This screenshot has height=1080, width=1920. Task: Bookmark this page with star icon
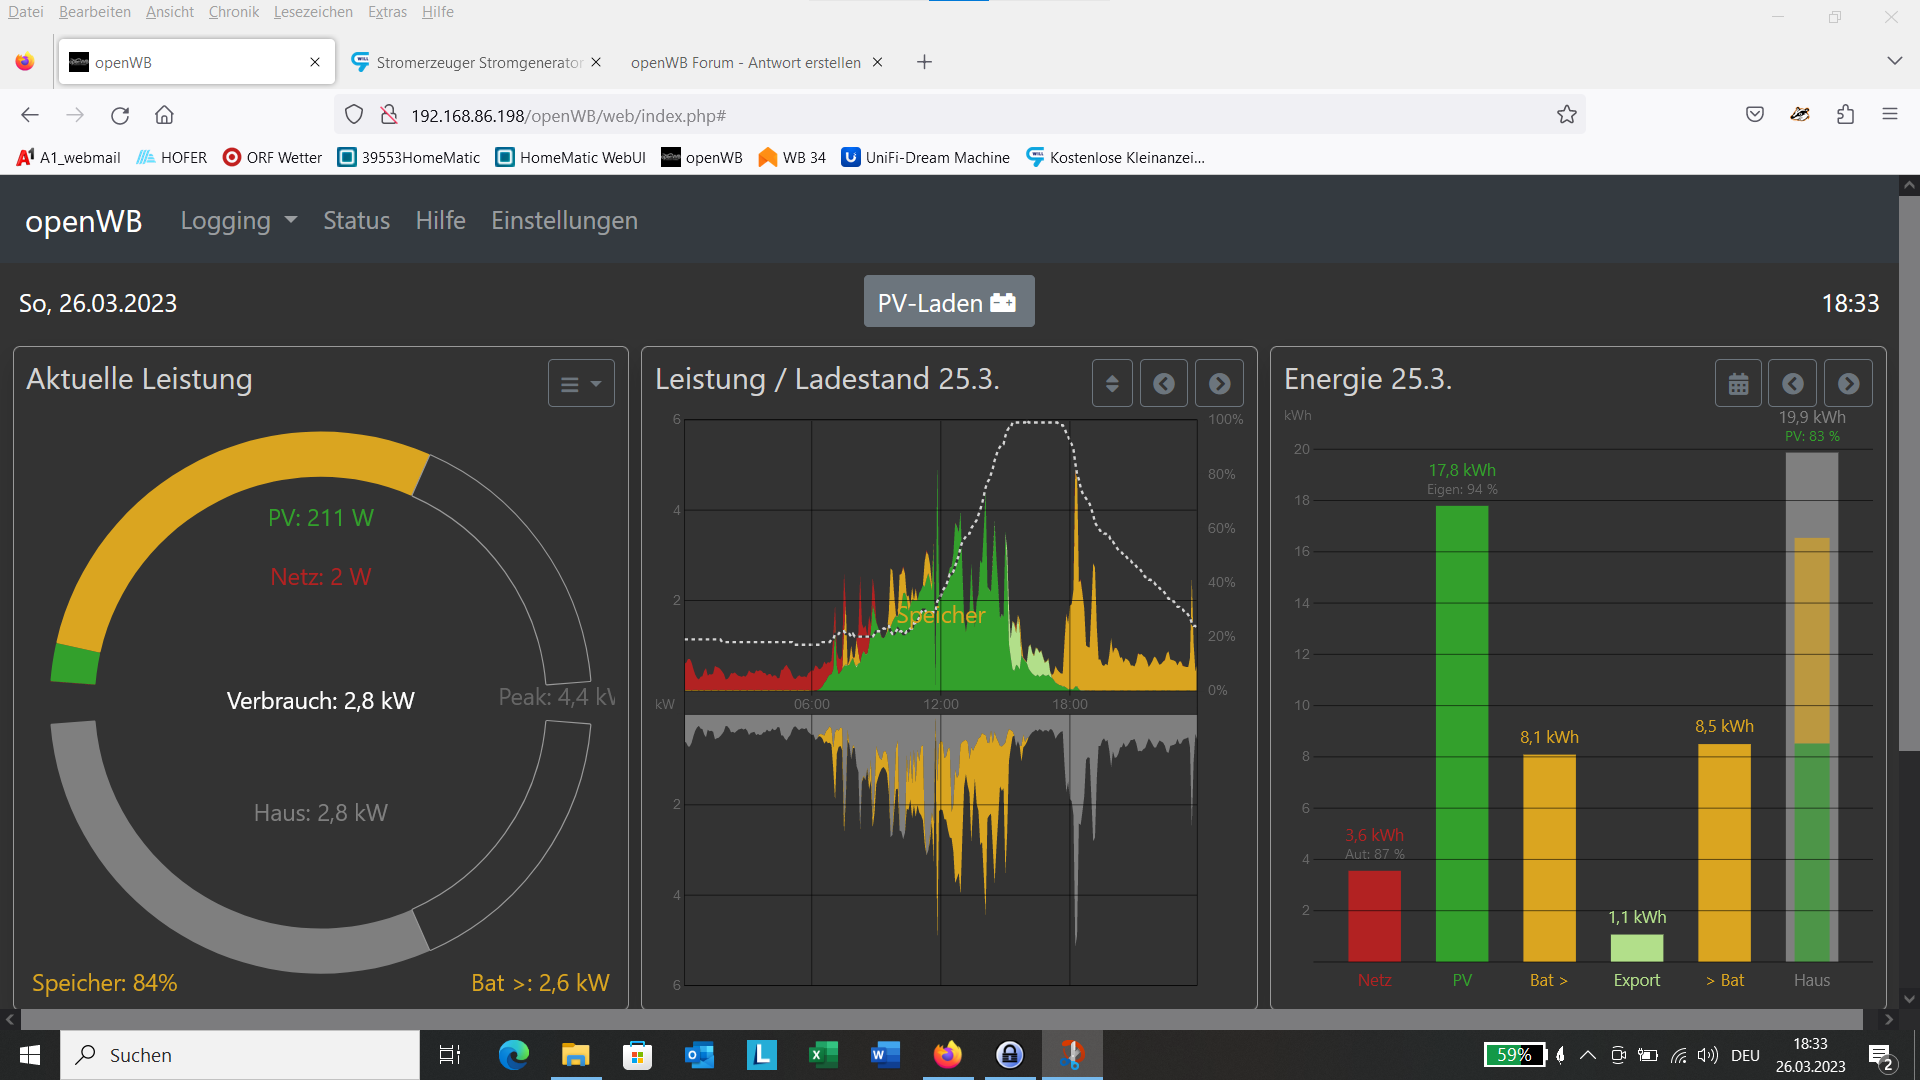[1566, 115]
